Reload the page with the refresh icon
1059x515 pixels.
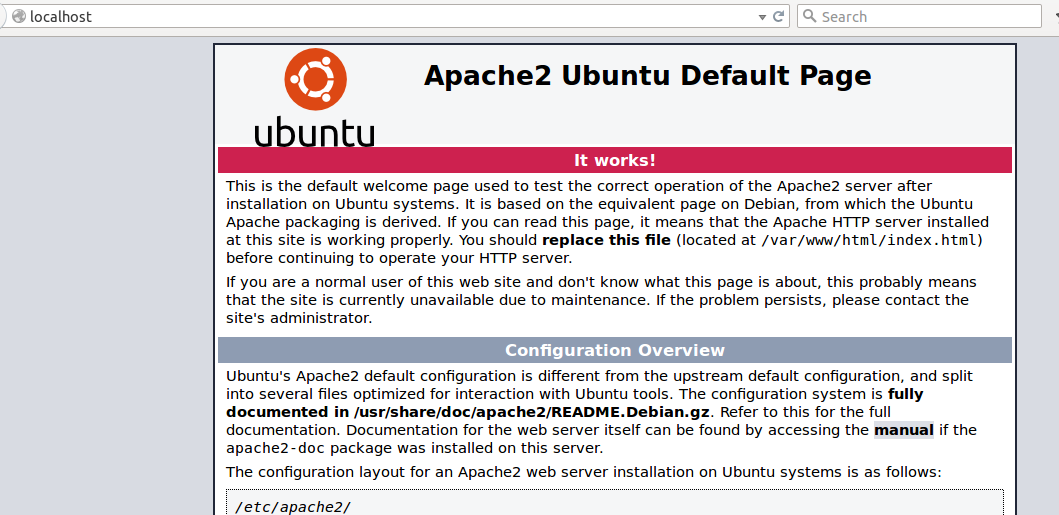[778, 16]
